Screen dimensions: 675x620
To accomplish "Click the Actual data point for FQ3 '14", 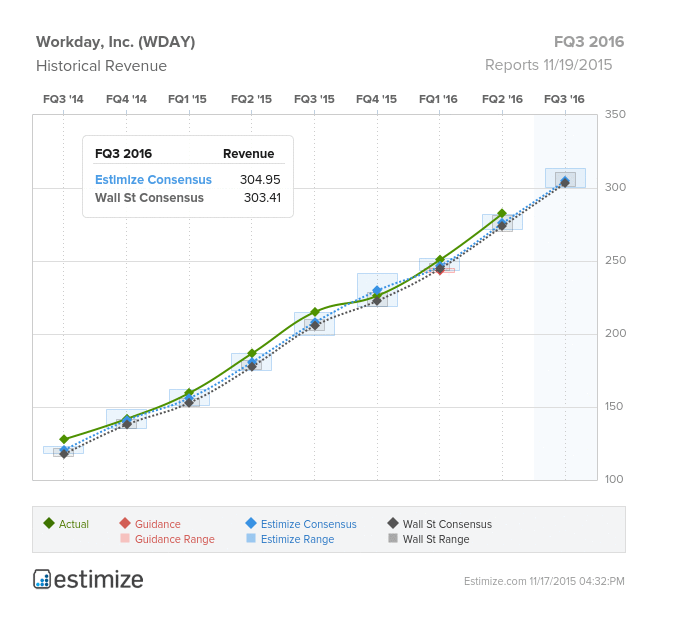I will [64, 440].
